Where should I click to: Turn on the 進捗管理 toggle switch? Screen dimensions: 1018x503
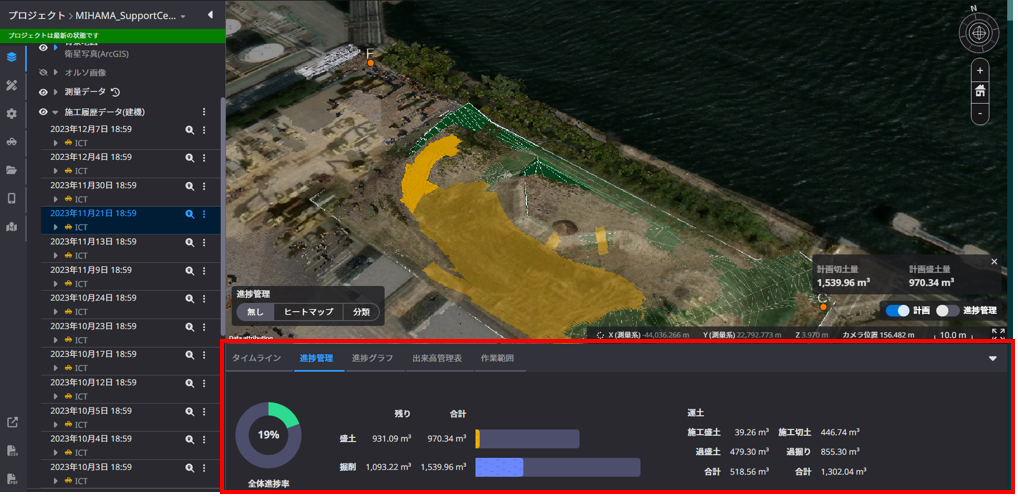coord(947,310)
